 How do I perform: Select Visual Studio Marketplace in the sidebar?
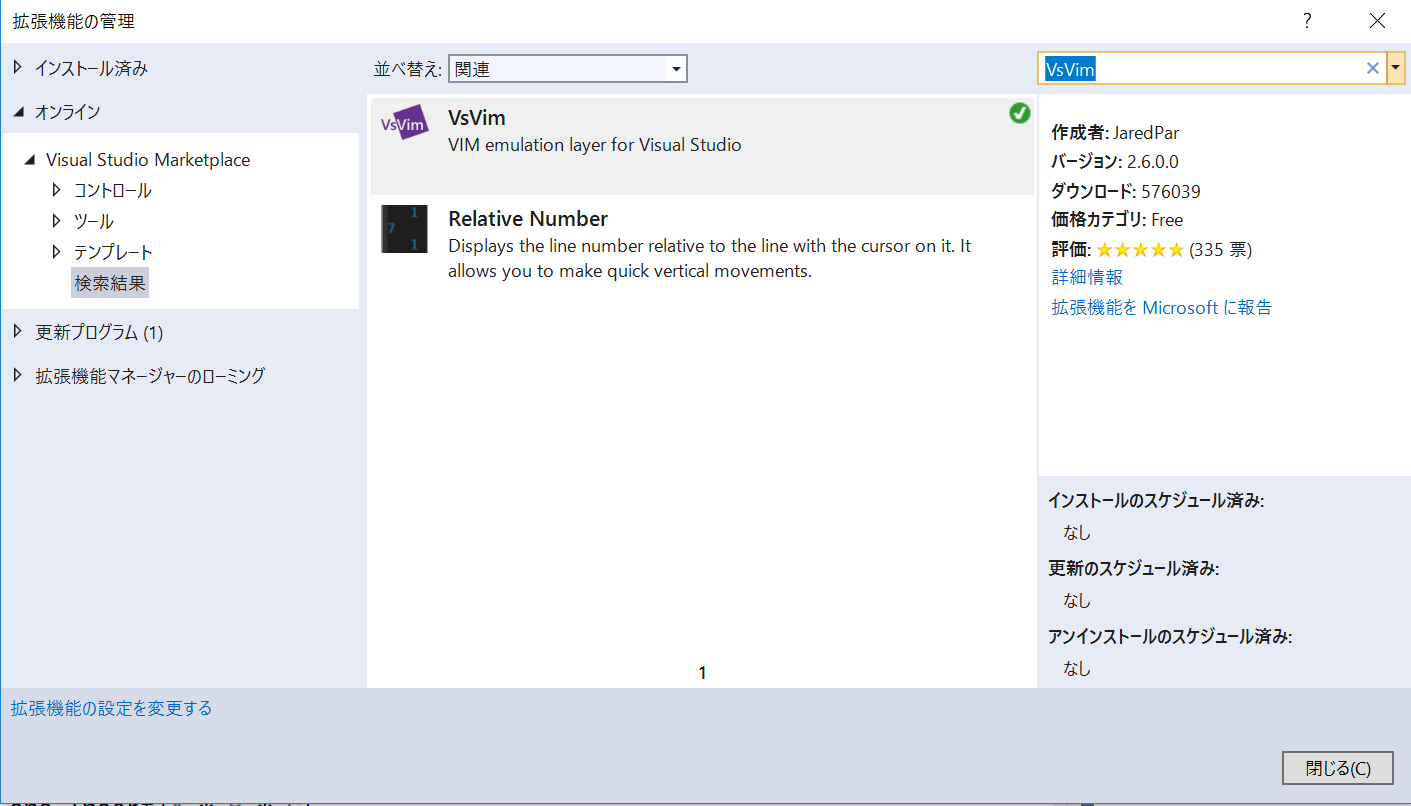[148, 159]
